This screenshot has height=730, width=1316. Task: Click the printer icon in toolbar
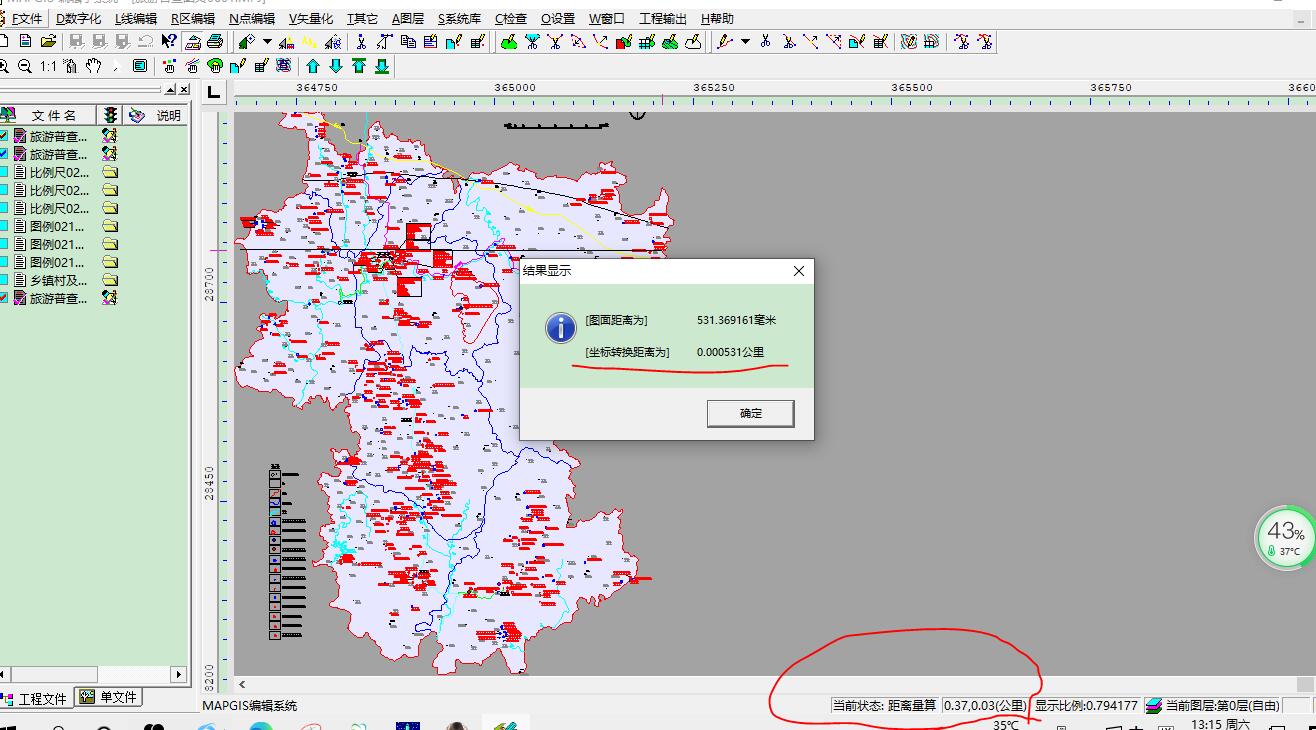(x=217, y=42)
